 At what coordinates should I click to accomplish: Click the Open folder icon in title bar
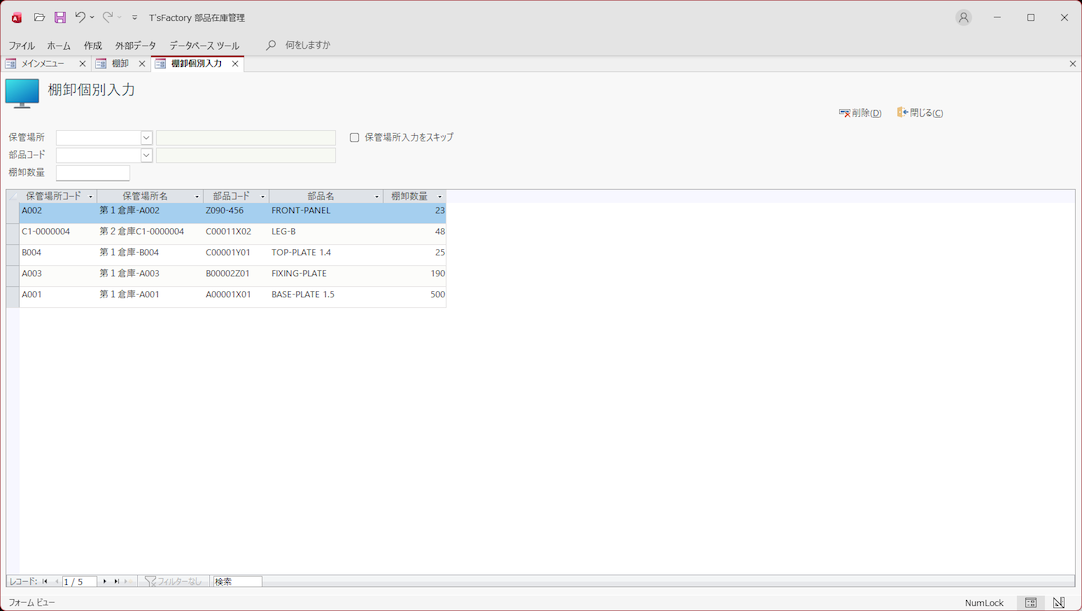tap(39, 17)
